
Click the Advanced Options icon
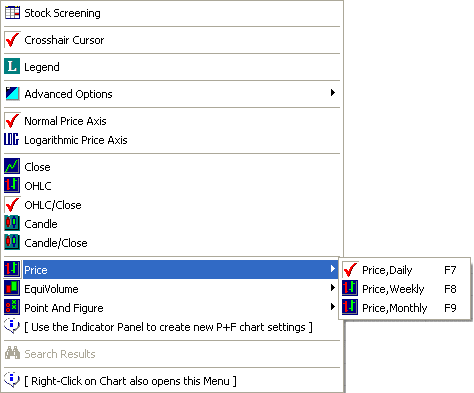point(12,94)
